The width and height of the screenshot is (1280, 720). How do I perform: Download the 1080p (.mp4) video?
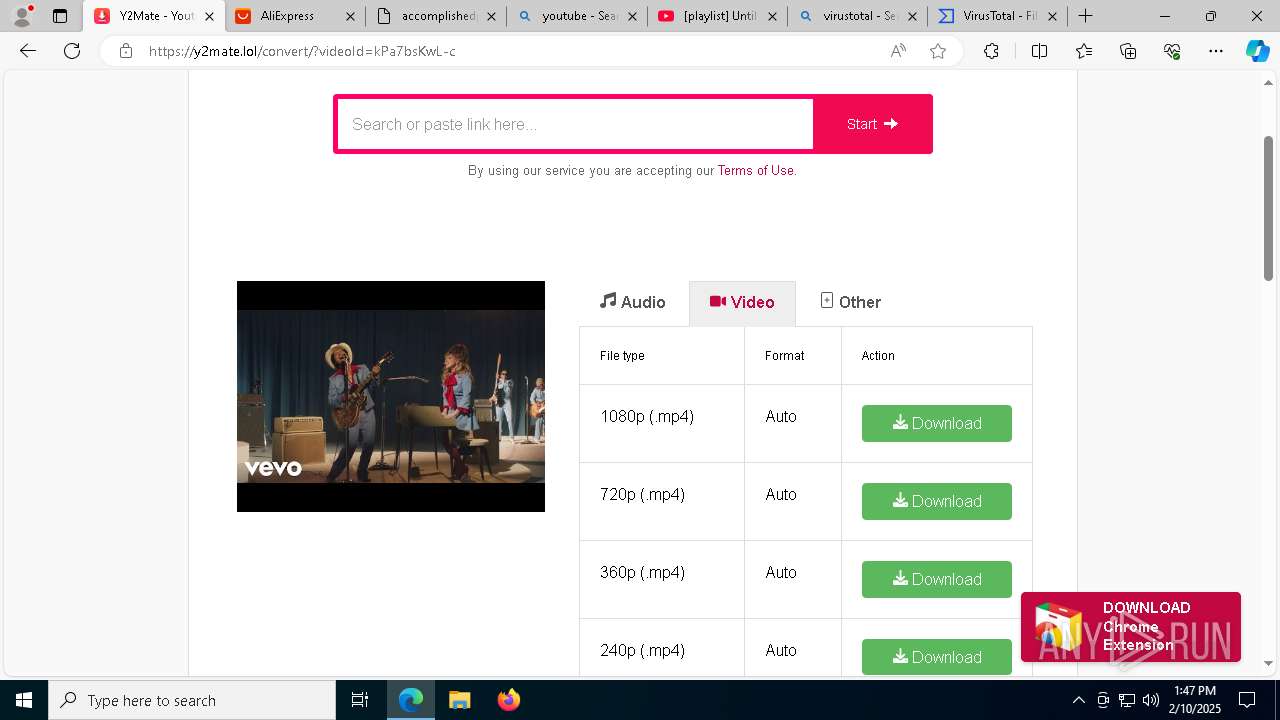pyautogui.click(x=937, y=423)
